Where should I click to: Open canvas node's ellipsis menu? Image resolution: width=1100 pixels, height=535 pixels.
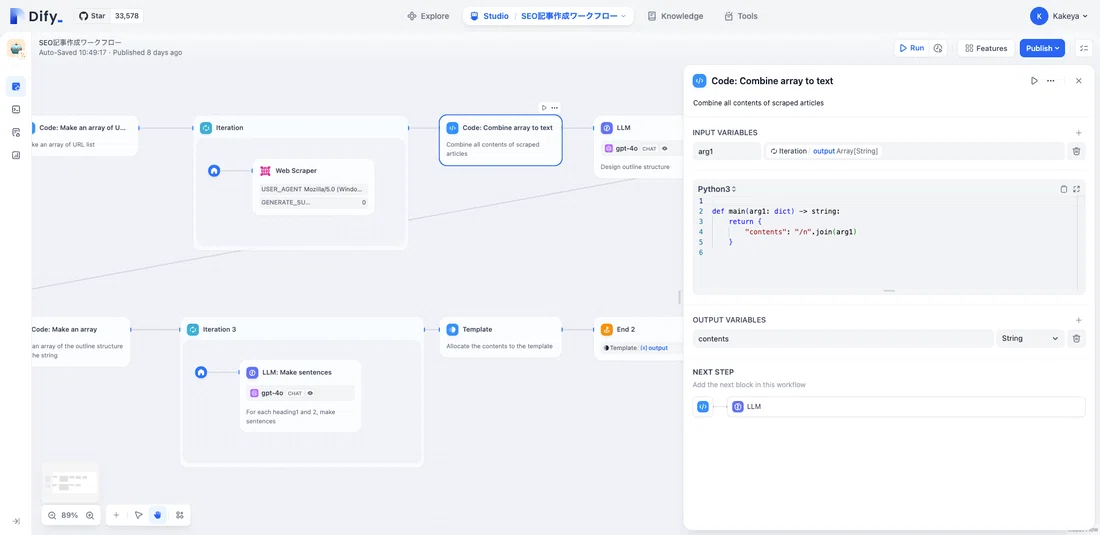click(x=555, y=107)
